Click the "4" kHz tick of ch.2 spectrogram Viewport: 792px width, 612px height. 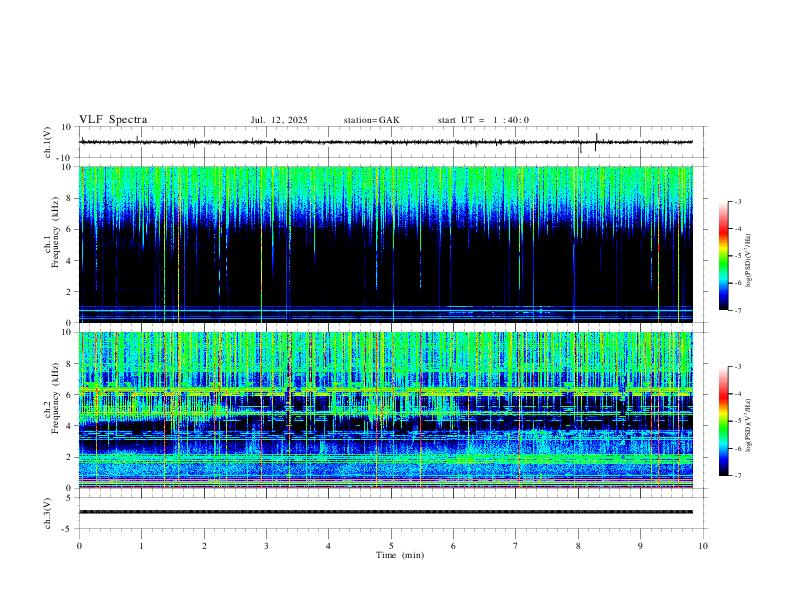tap(70, 426)
